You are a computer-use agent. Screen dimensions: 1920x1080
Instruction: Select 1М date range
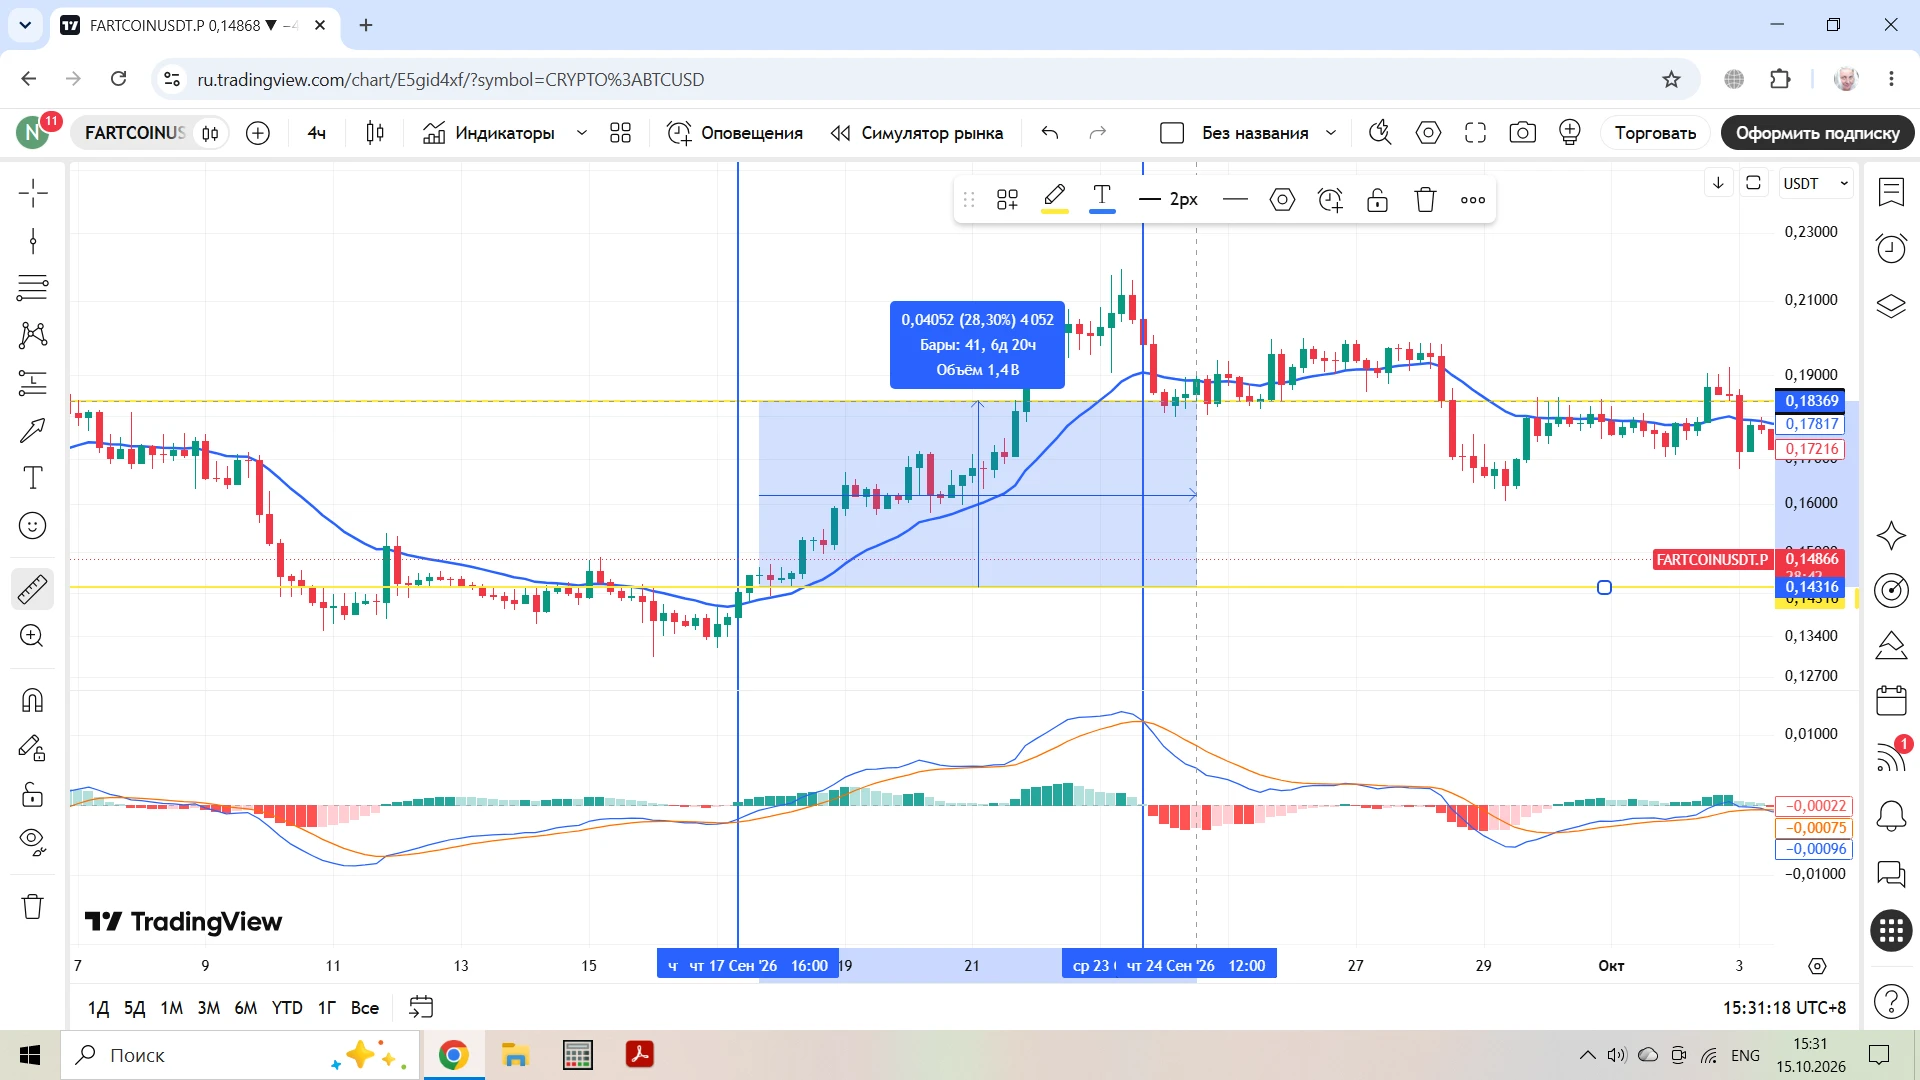click(172, 1008)
